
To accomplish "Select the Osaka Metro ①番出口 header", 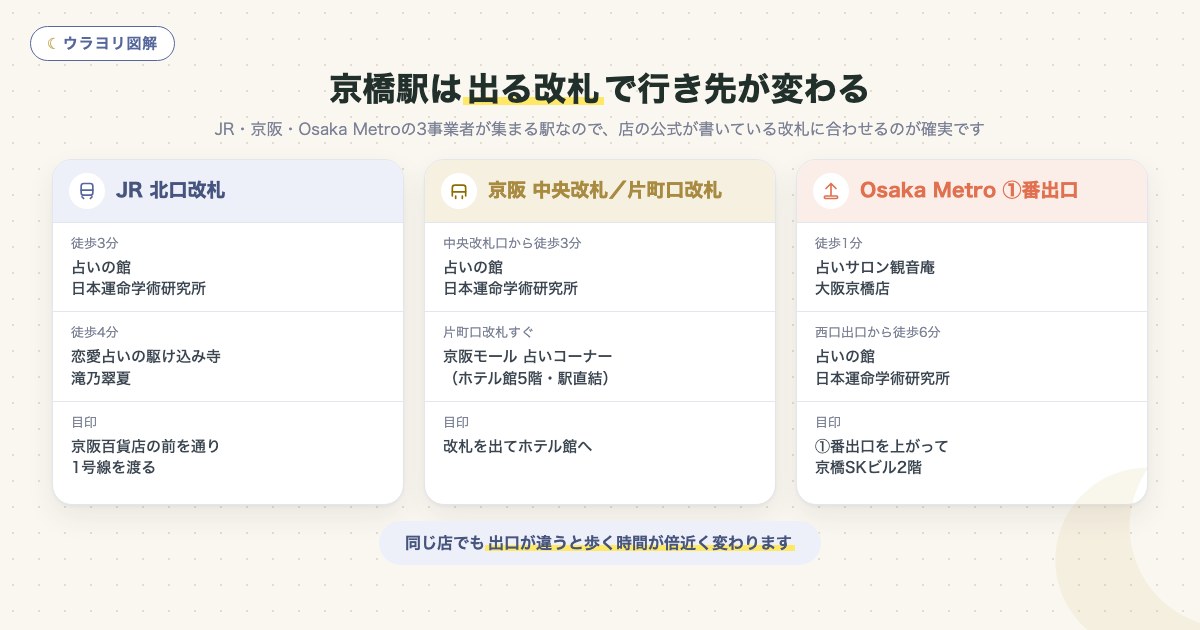I will (x=972, y=191).
